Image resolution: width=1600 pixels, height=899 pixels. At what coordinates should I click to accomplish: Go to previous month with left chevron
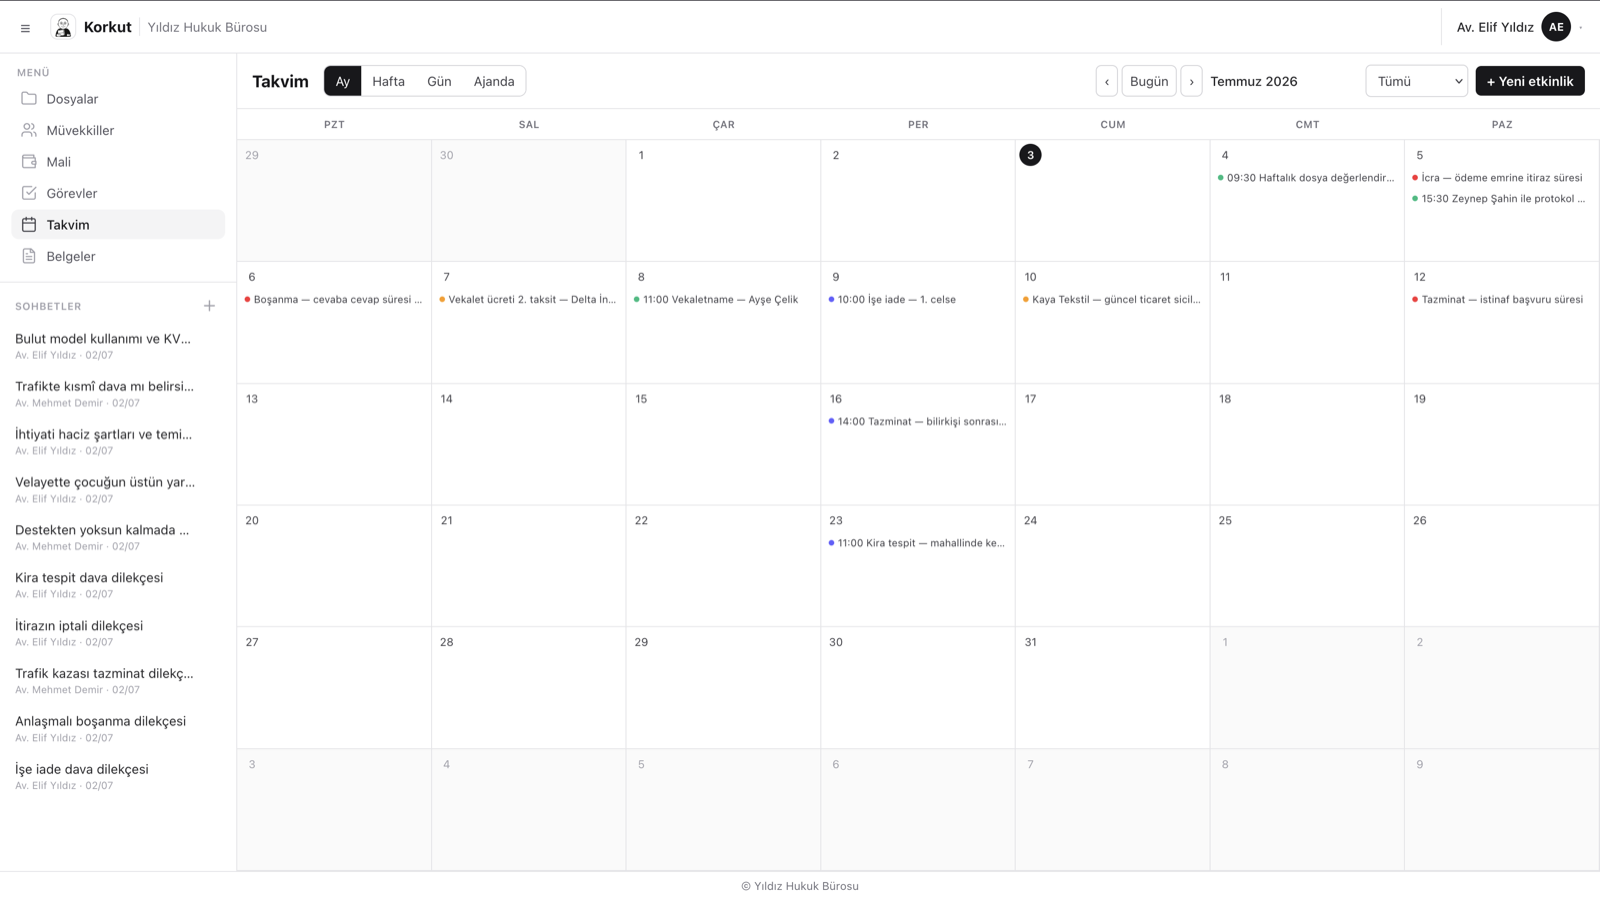coord(1107,81)
